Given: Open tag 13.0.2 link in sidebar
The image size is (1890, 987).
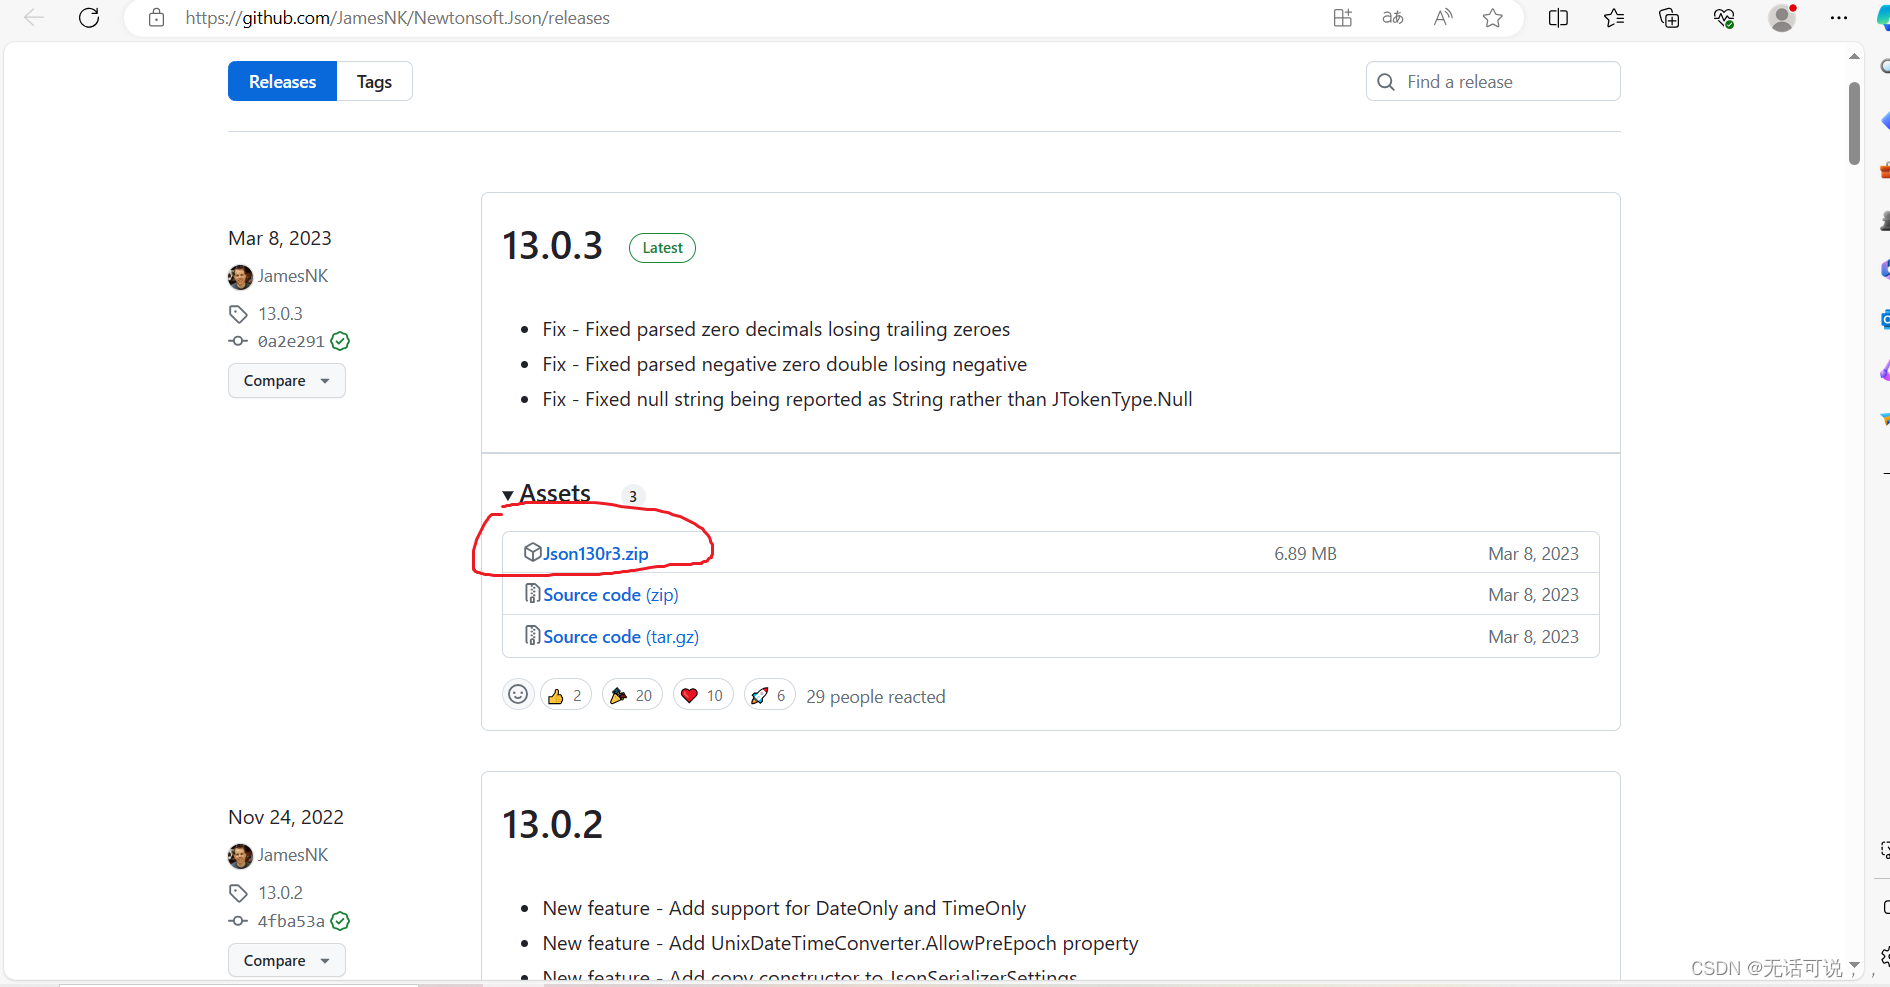Looking at the screenshot, I should point(280,893).
